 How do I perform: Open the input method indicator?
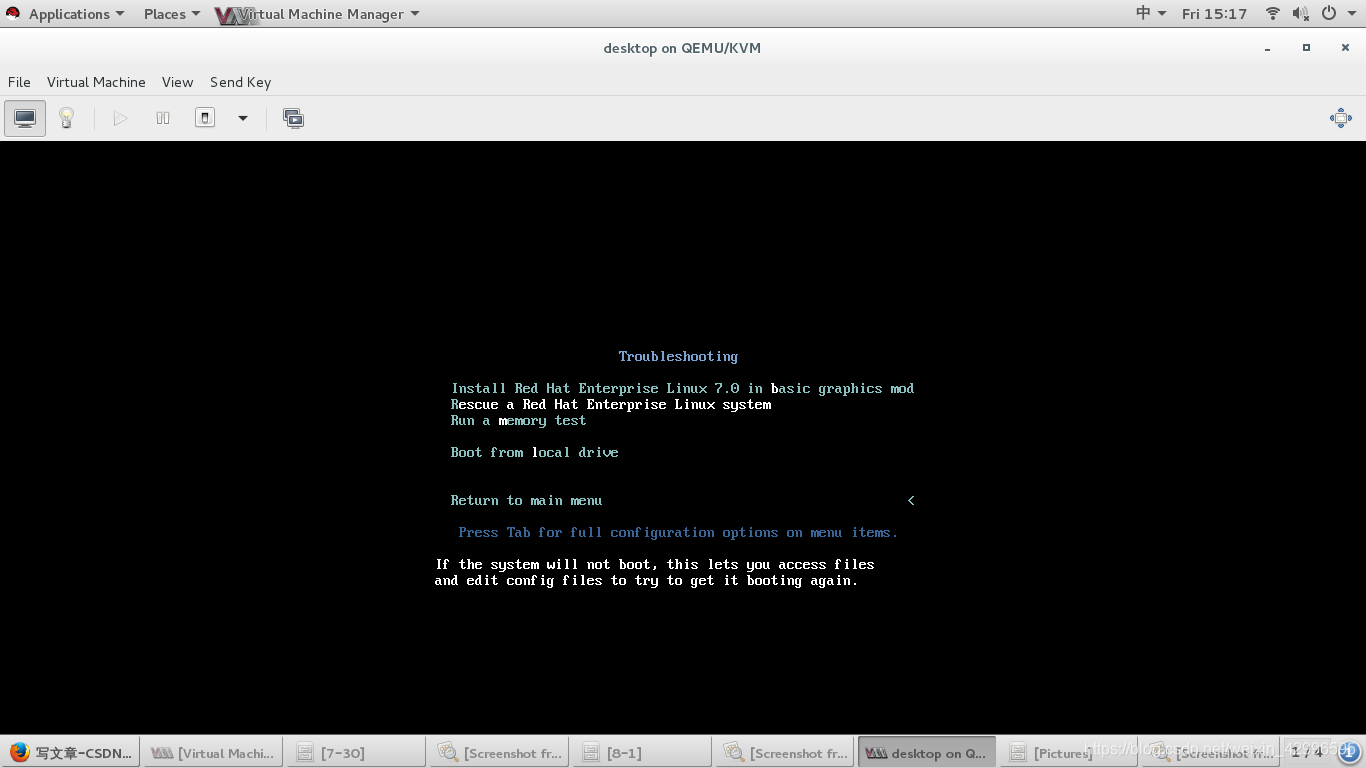(1151, 14)
